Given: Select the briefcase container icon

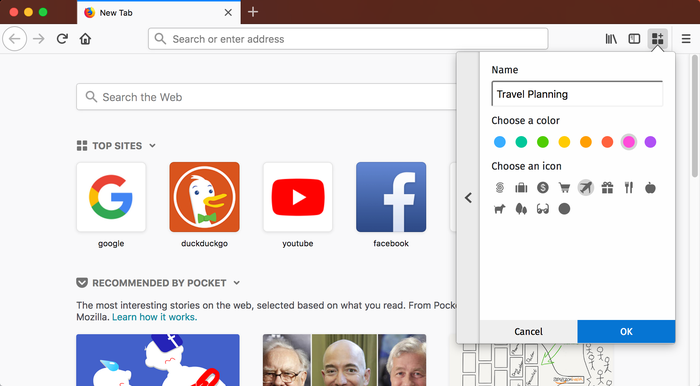Looking at the screenshot, I should click(521, 188).
